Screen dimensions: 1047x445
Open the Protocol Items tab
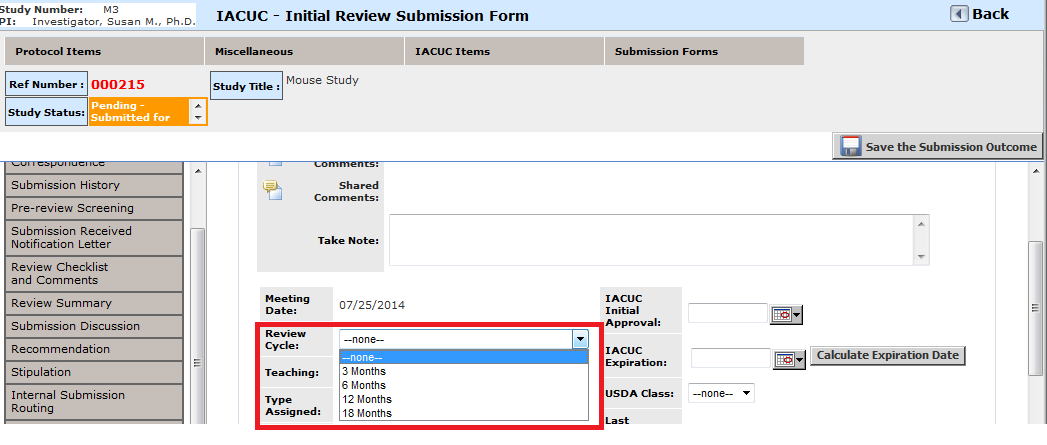(x=104, y=51)
